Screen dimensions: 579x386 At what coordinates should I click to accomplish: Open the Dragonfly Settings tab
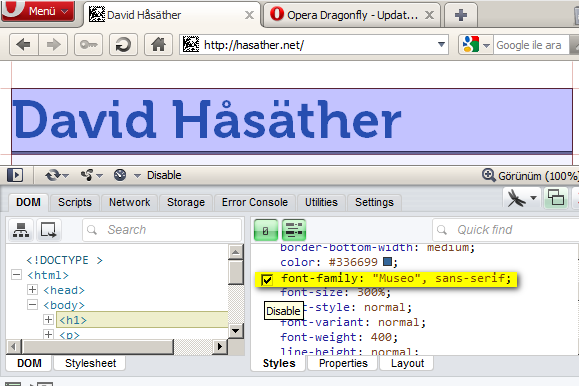(374, 202)
